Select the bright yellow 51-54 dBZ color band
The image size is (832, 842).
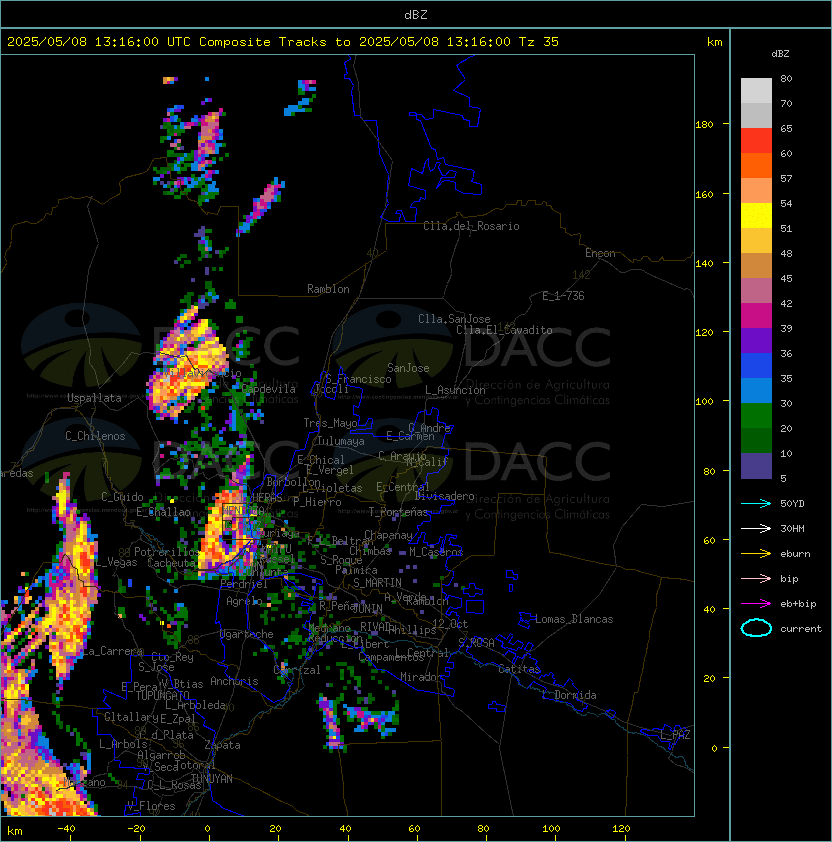[x=756, y=216]
